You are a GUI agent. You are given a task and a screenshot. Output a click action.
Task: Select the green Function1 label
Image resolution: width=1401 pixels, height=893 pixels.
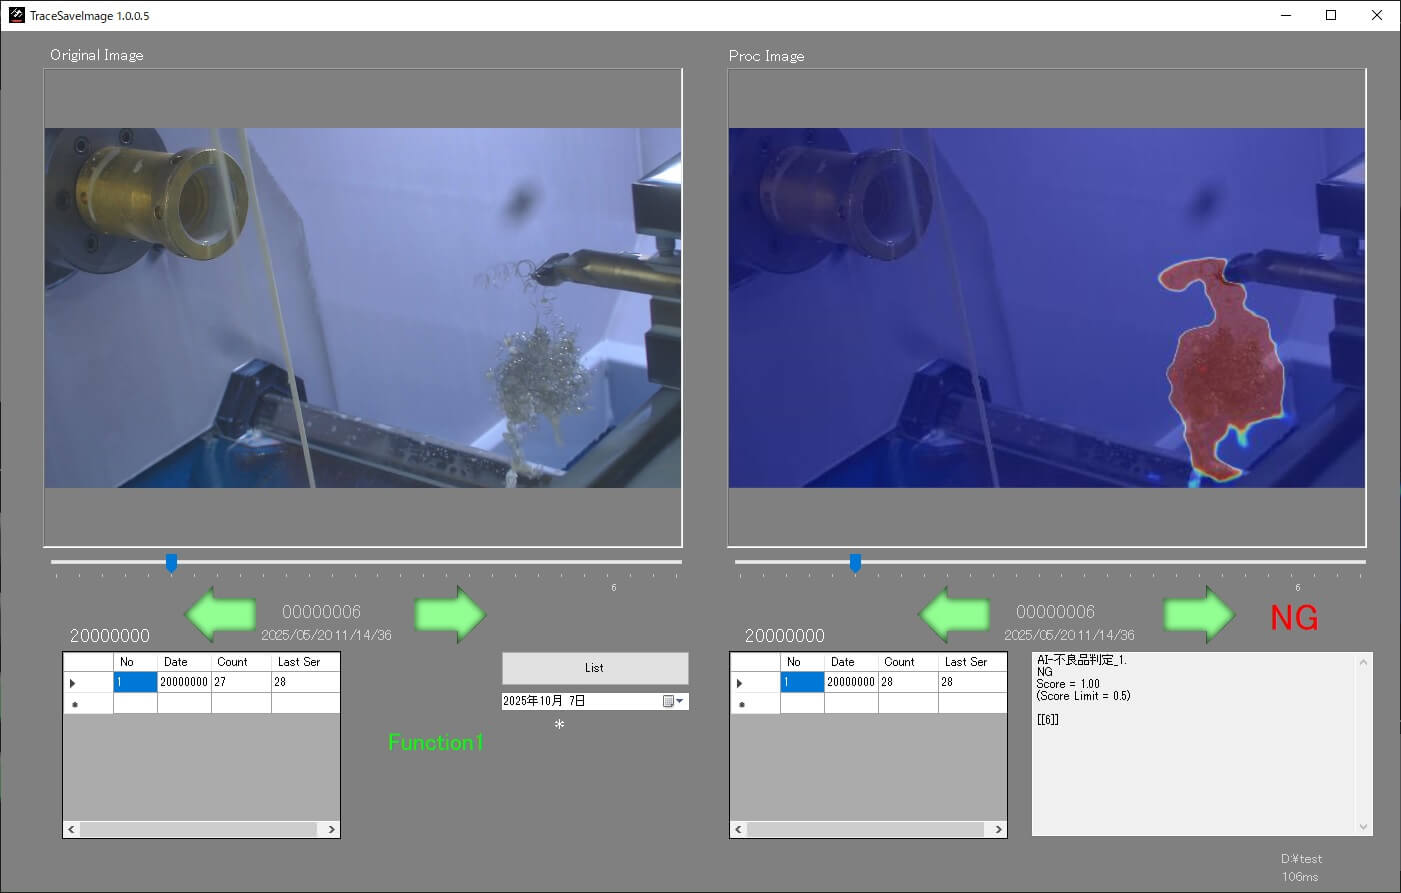(435, 742)
